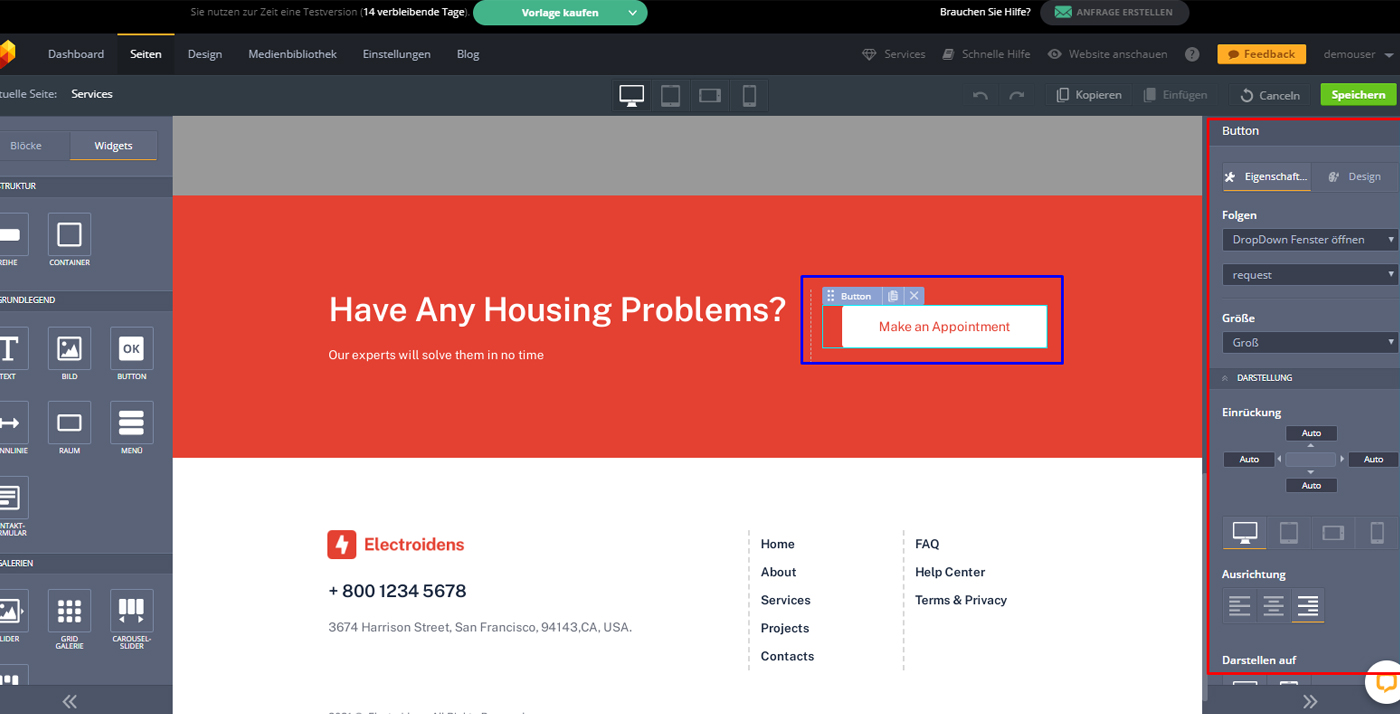The image size is (1400, 714).
Task: Switch to mobile phone preview
Action: 749,95
